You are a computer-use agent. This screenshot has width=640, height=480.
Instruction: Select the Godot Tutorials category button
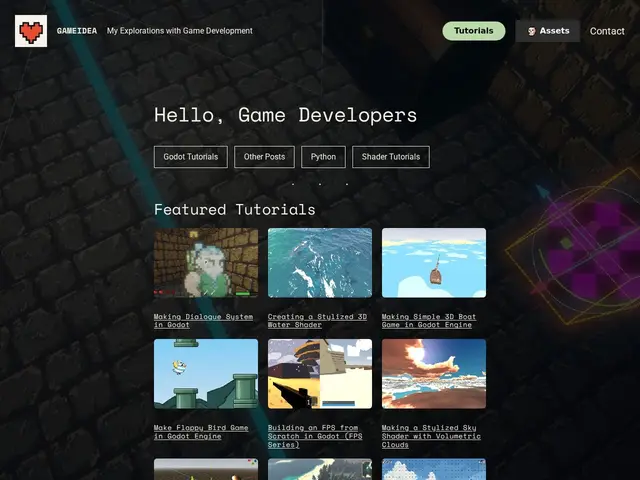coord(191,157)
